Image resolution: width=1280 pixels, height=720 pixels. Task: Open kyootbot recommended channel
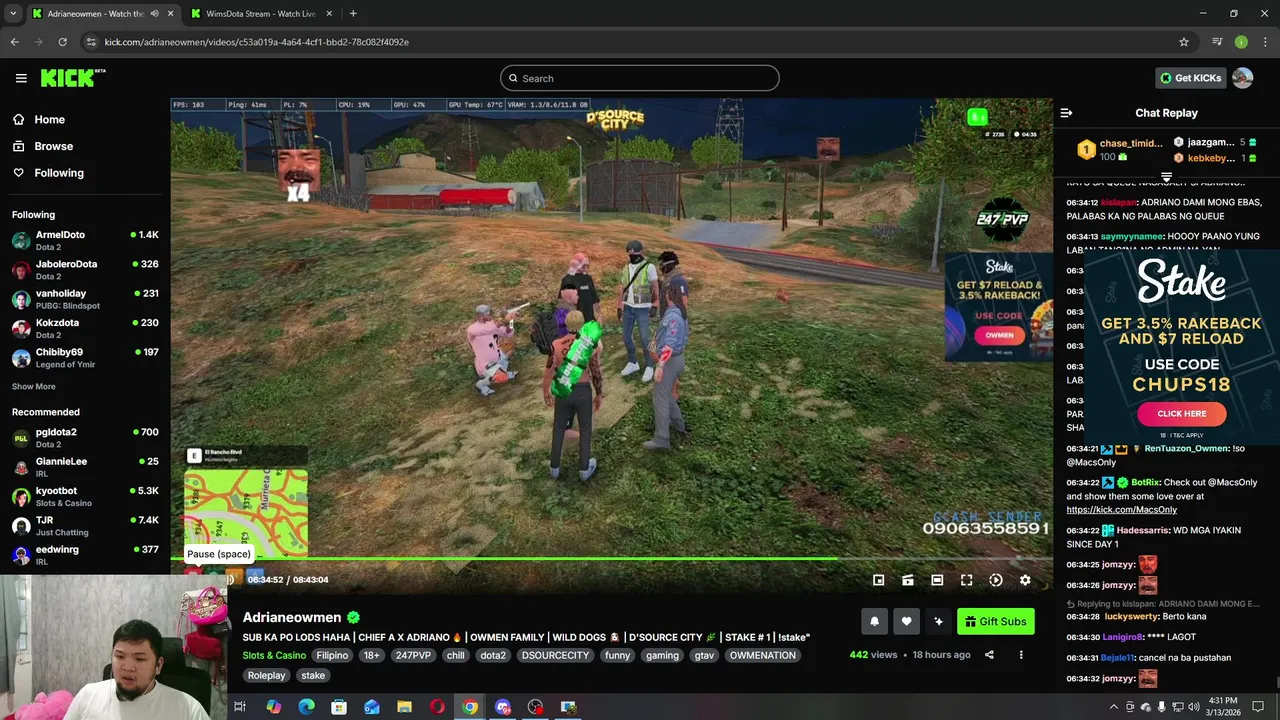pos(85,497)
